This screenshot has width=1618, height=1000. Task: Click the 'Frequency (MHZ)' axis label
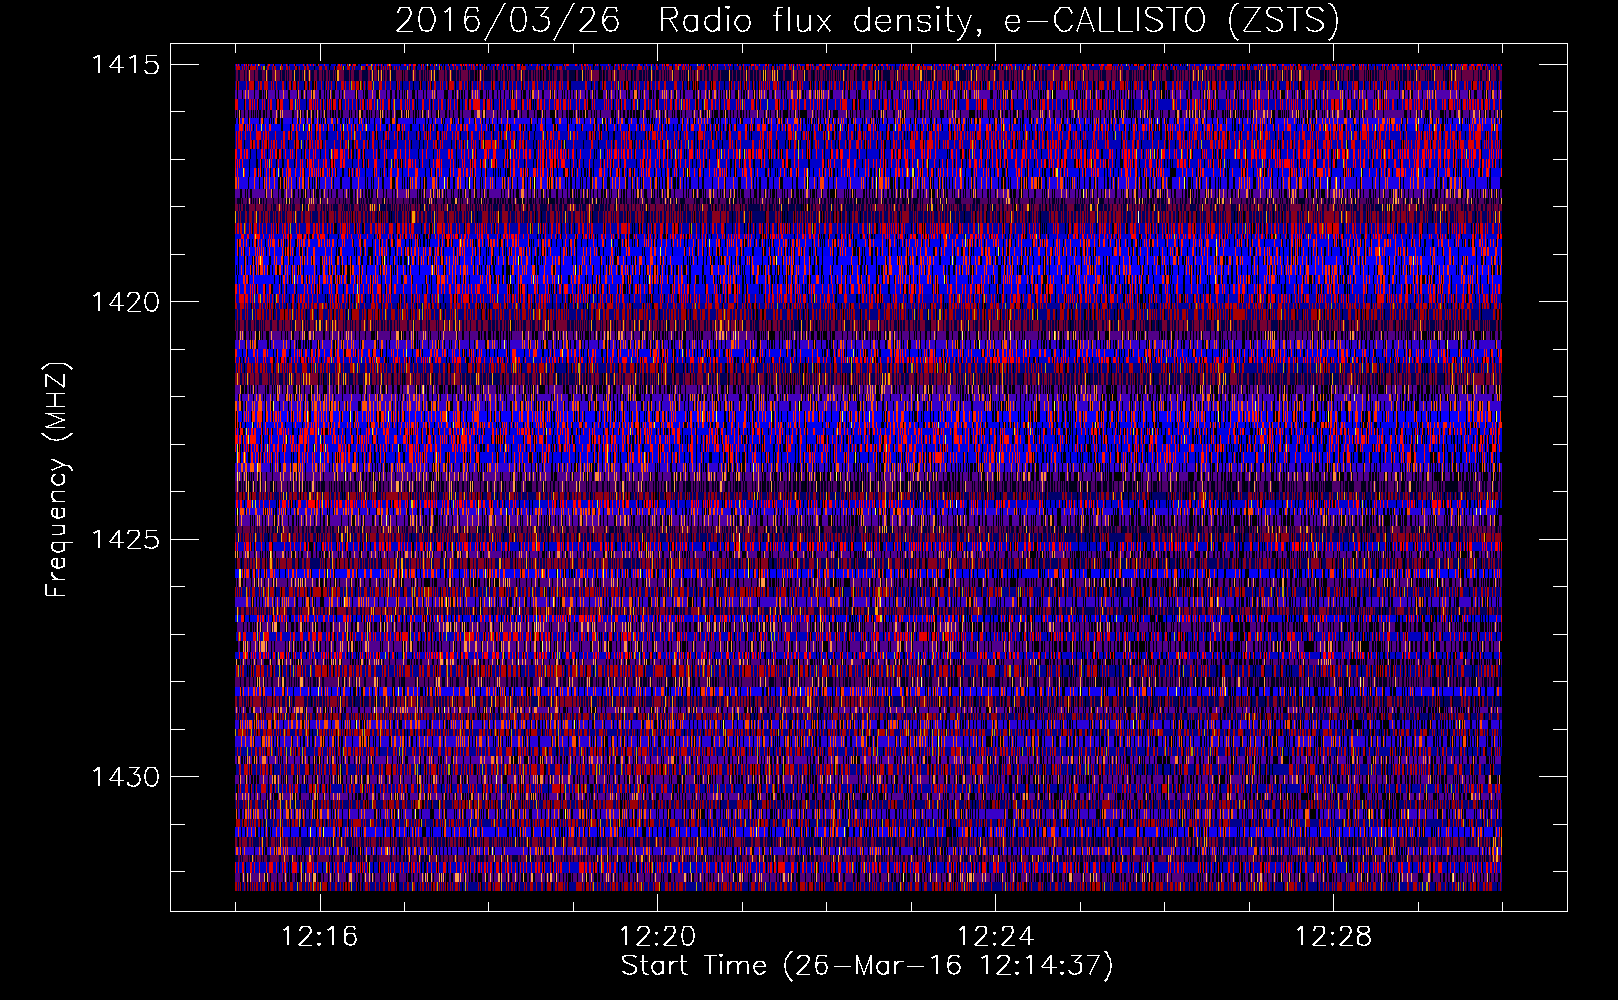57,480
